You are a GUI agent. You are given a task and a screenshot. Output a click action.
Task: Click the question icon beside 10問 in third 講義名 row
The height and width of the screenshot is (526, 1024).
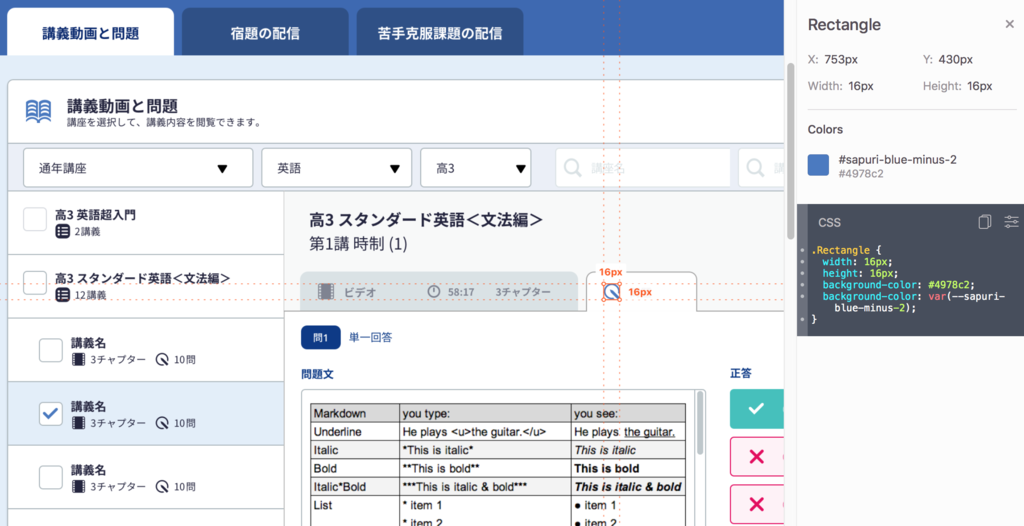tap(162, 486)
